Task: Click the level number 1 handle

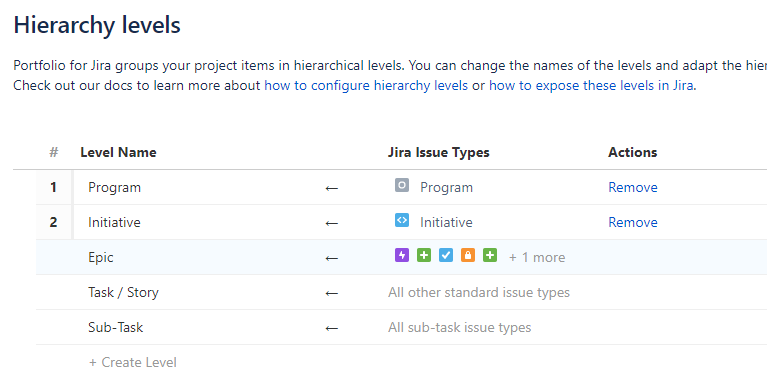Action: tap(53, 187)
